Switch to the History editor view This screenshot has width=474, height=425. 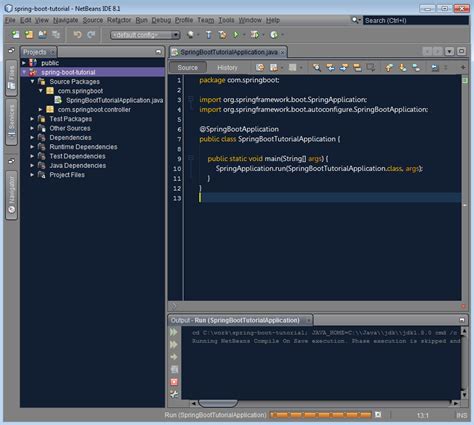point(227,68)
